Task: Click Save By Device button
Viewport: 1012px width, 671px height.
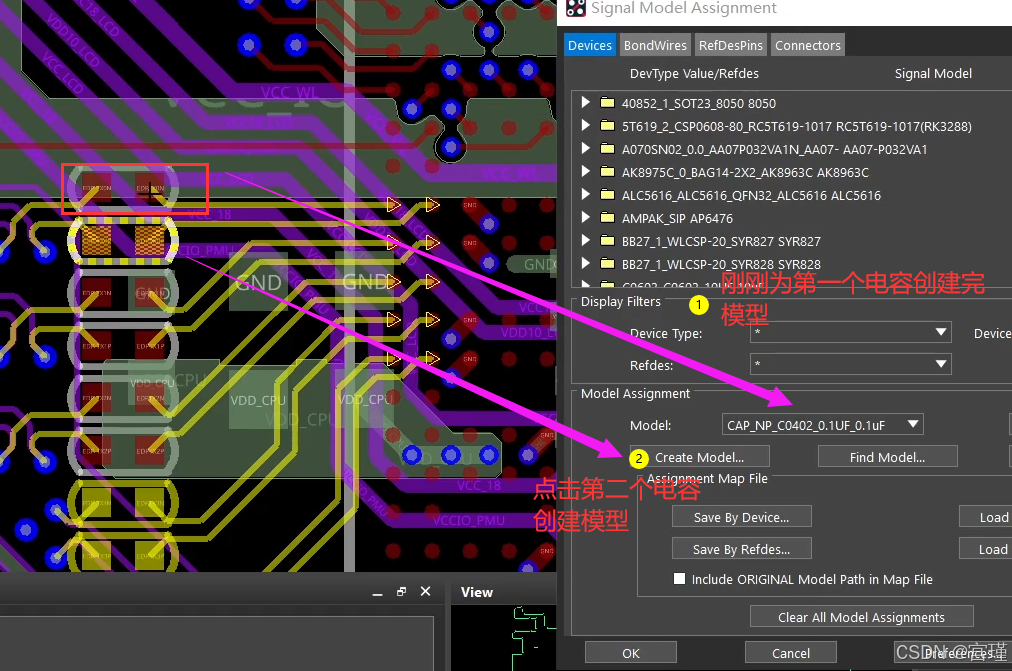Action: [742, 517]
